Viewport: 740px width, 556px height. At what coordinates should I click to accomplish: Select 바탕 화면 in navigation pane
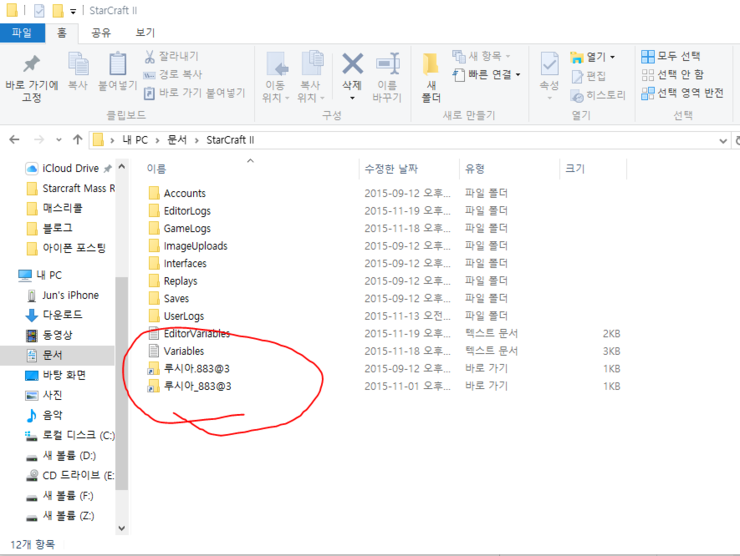(x=56, y=375)
